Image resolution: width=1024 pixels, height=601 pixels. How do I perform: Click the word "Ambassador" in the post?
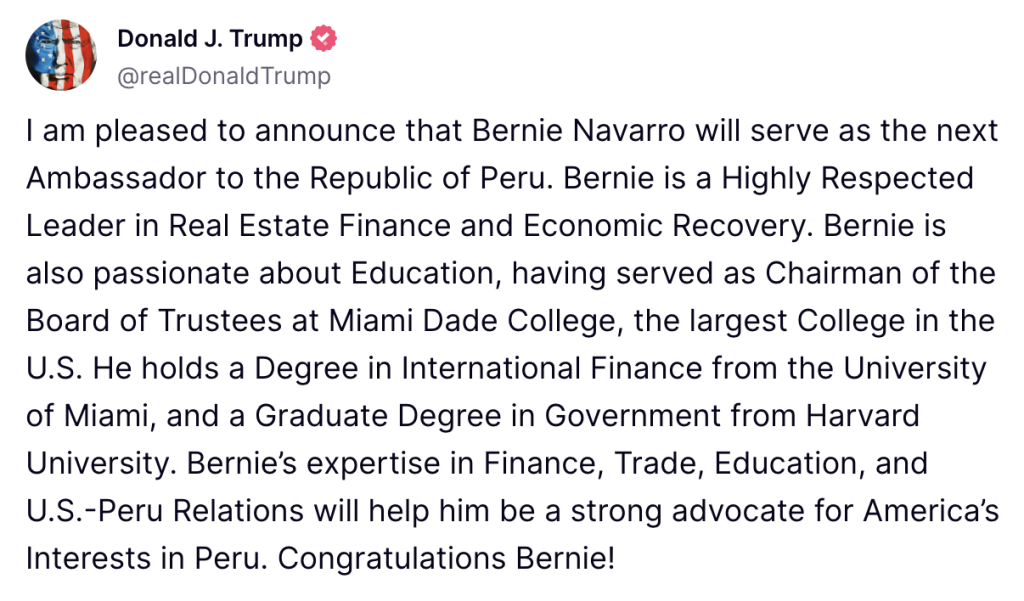click(116, 178)
